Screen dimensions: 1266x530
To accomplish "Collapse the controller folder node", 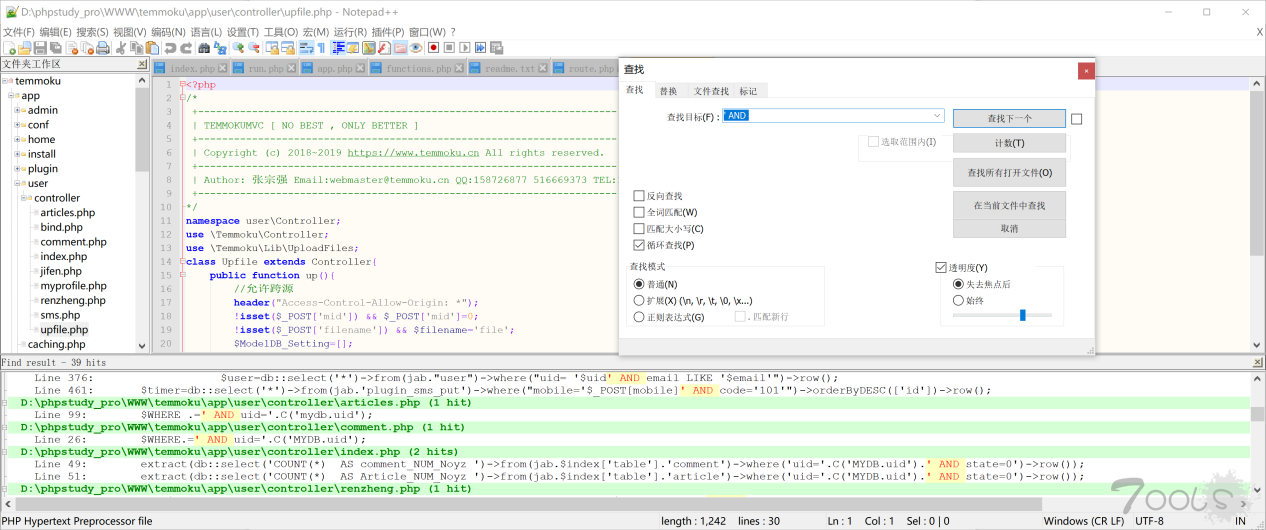I will click(25, 198).
